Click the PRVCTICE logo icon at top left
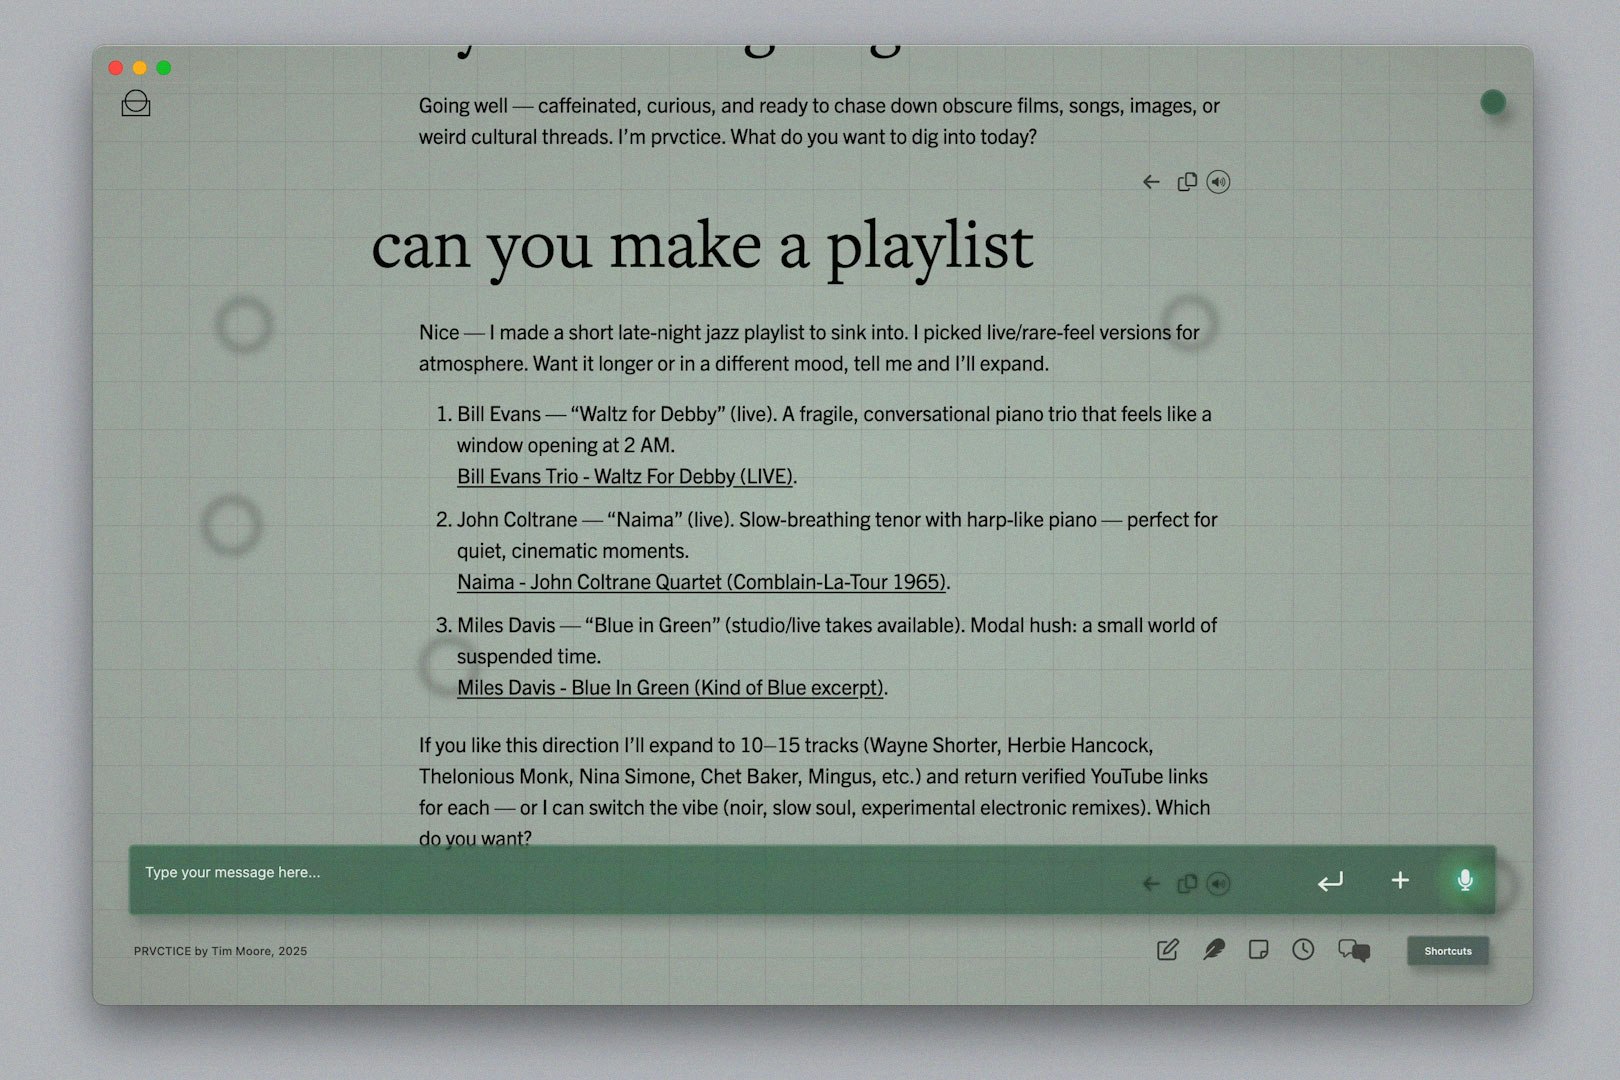The width and height of the screenshot is (1620, 1080). (x=136, y=103)
